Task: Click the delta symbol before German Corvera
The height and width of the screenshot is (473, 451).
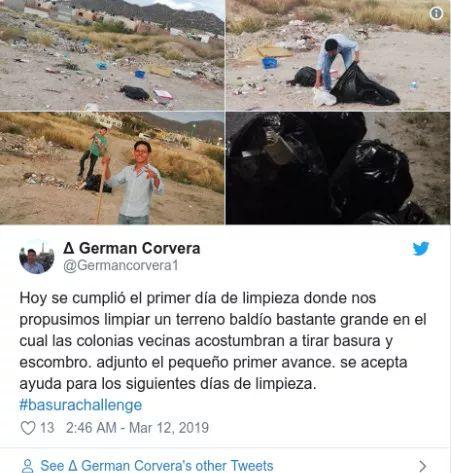Action: 69,249
